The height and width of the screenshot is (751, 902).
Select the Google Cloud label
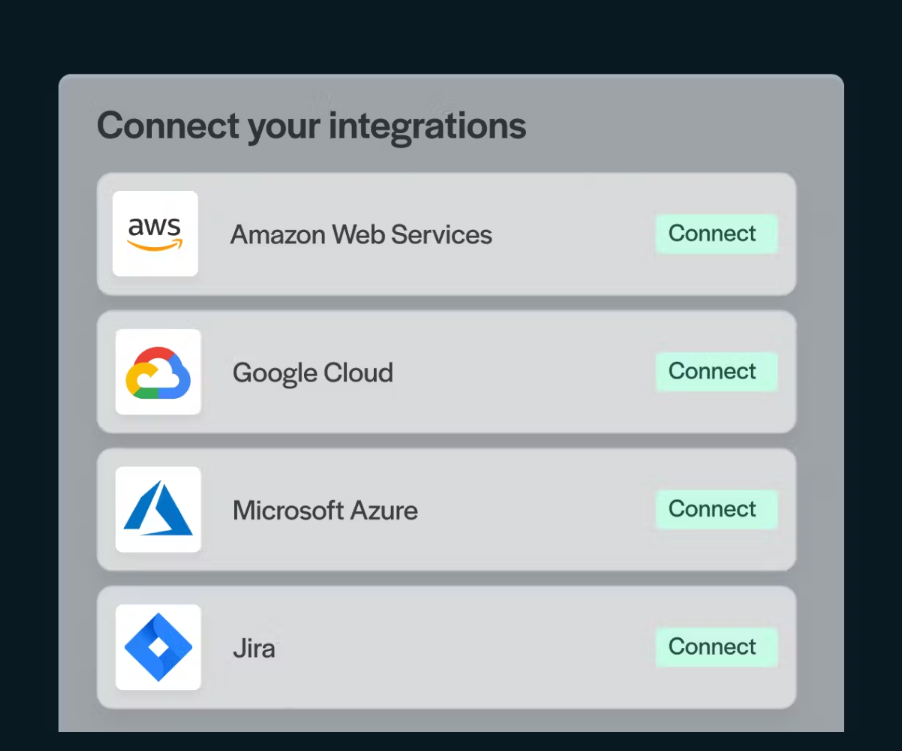(312, 372)
